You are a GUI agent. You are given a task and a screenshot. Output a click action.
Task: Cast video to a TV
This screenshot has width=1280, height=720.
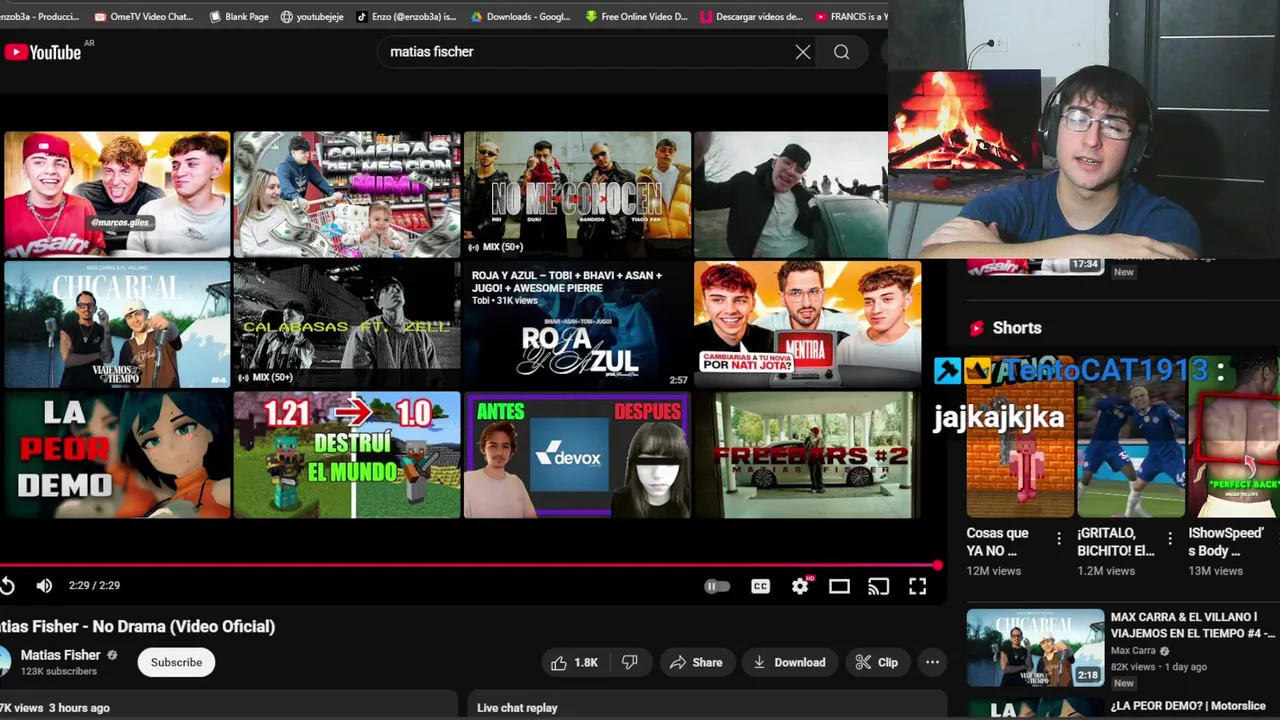pos(878,587)
